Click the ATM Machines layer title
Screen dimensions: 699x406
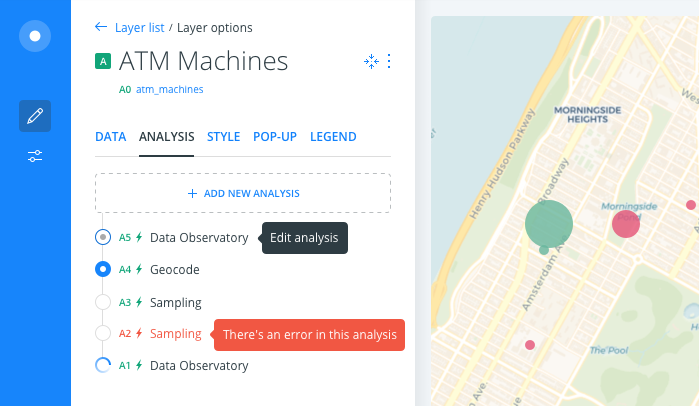tap(203, 61)
